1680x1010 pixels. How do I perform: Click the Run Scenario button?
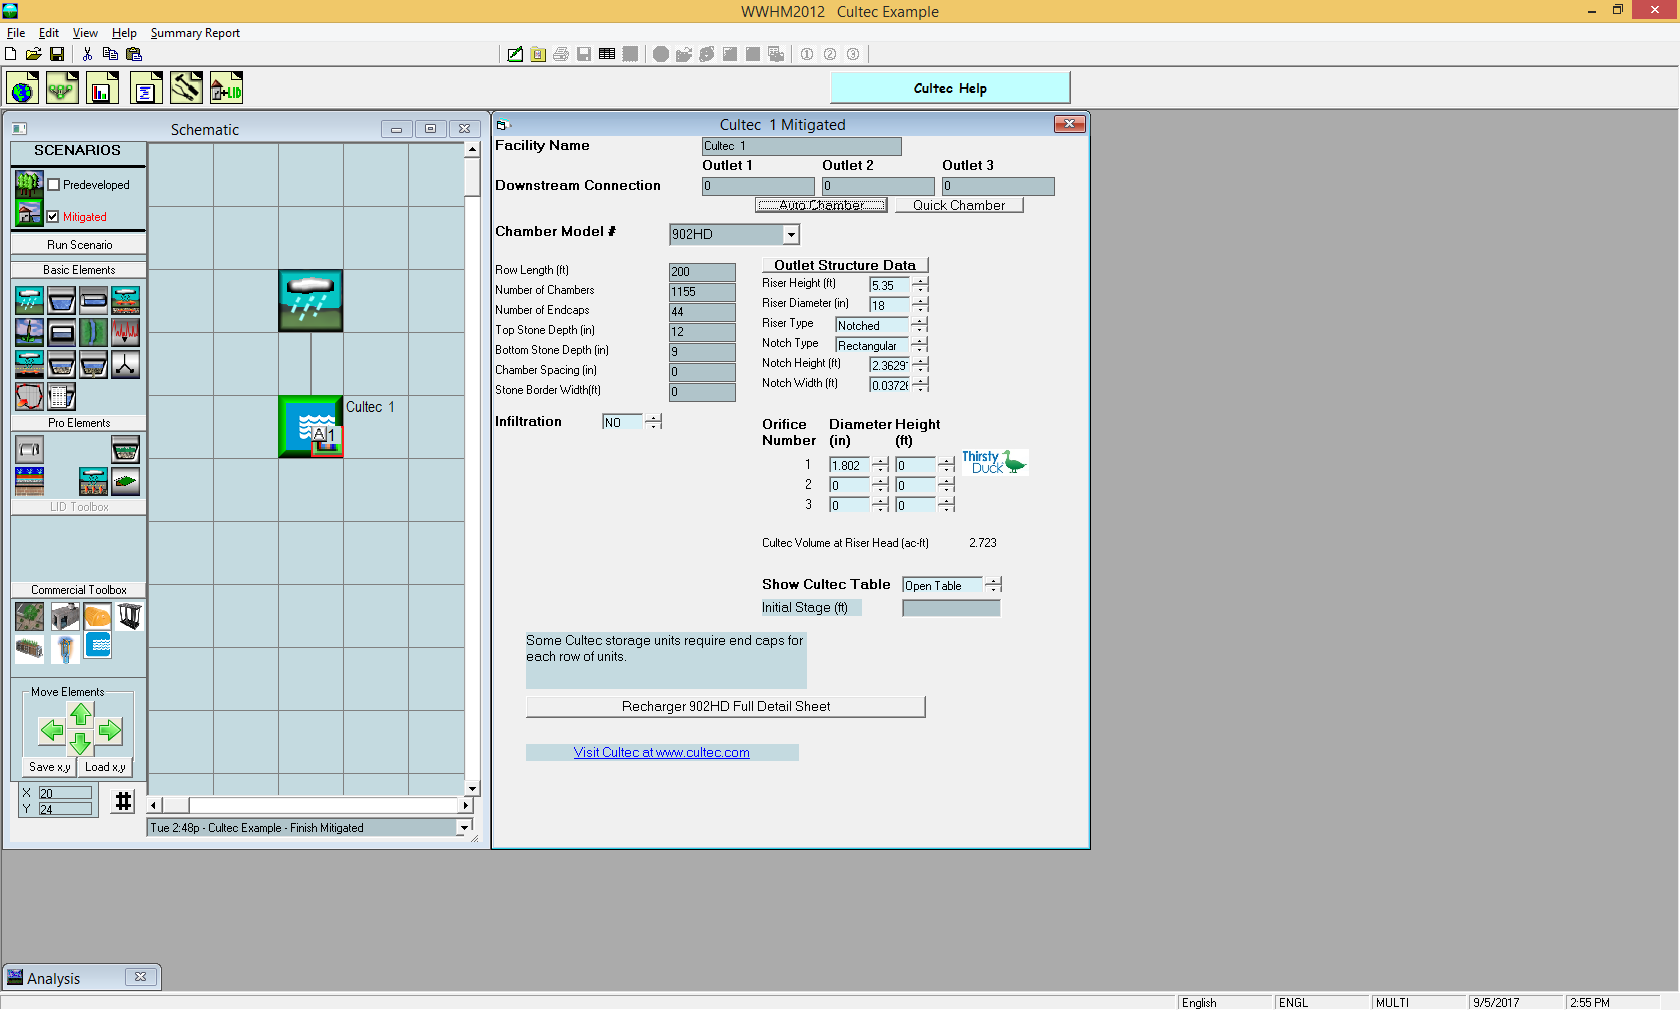(79, 245)
